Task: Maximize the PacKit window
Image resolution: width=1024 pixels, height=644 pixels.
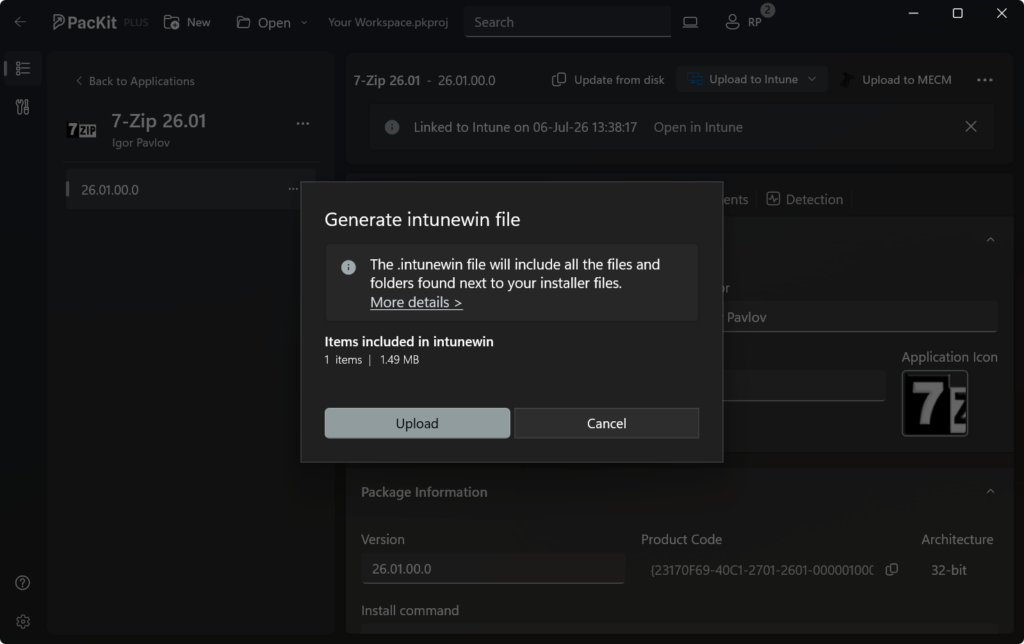Action: 957,13
